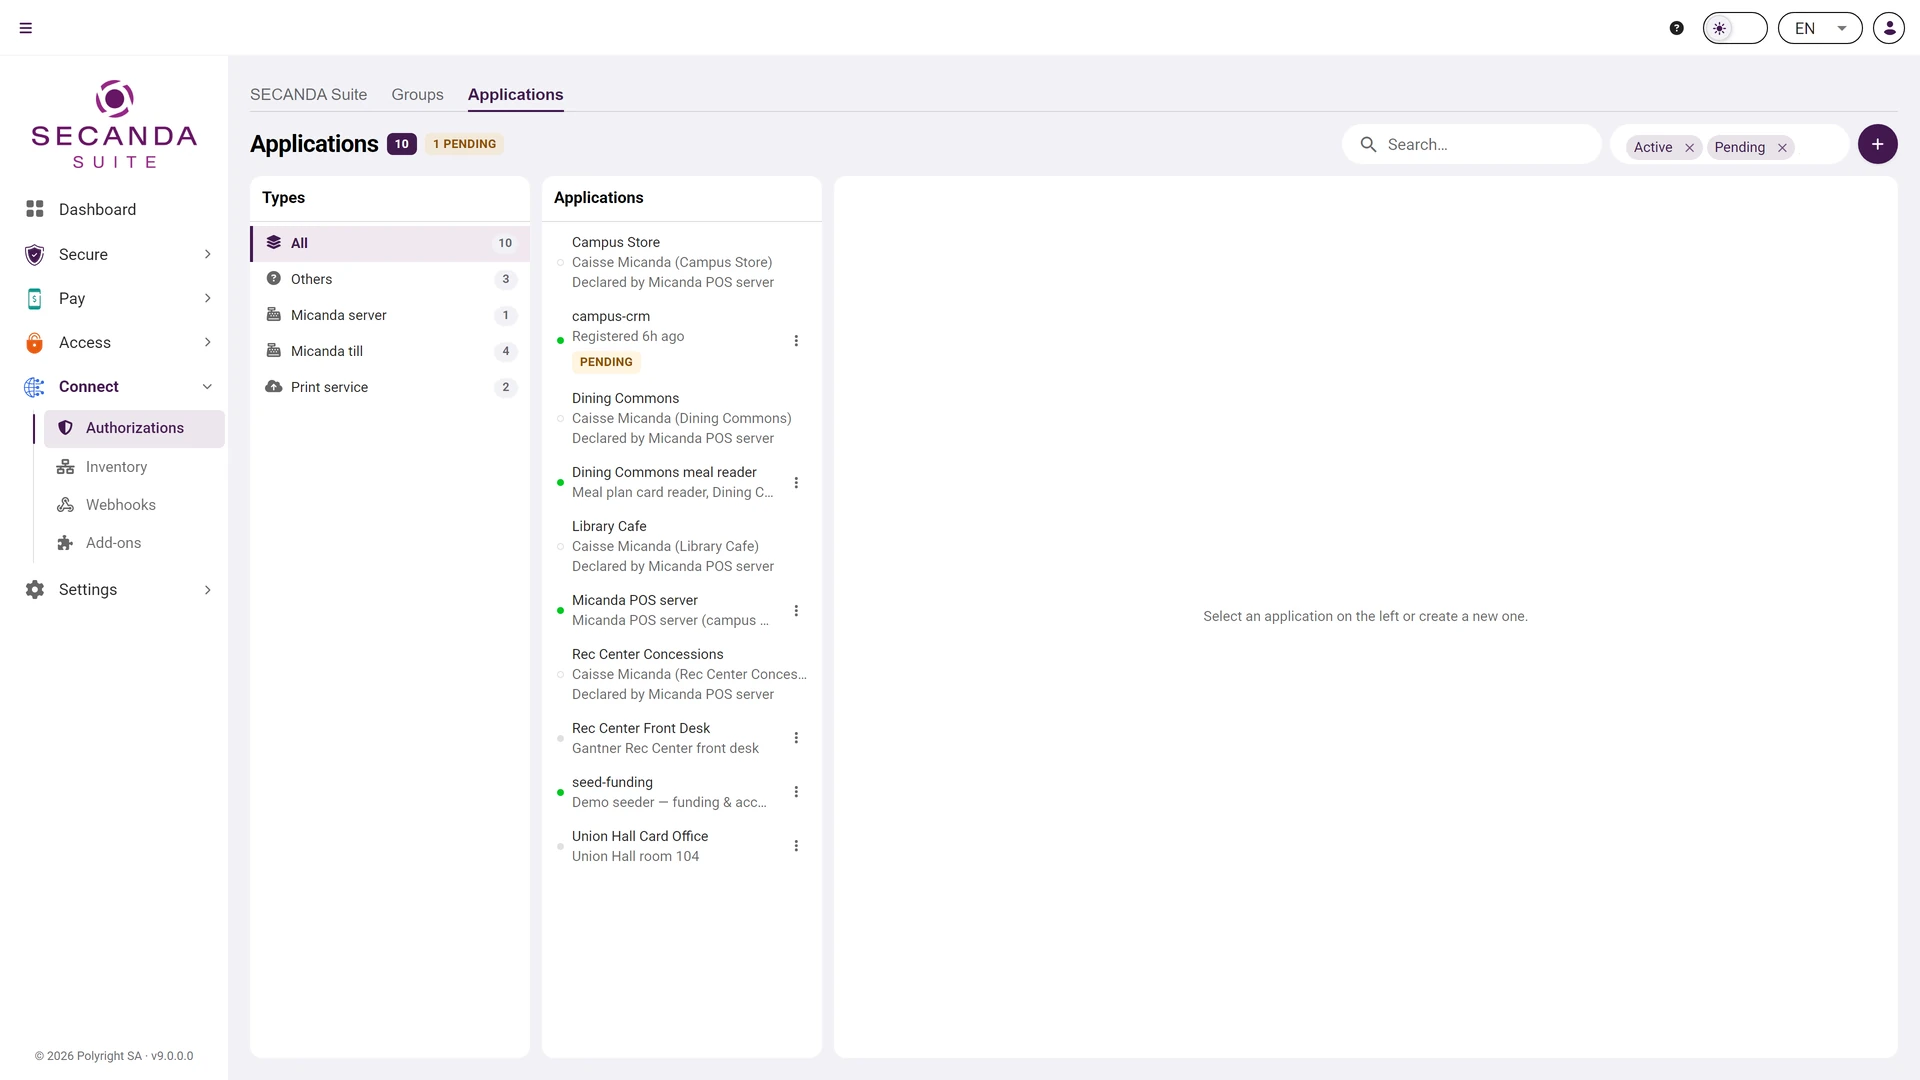
Task: Click the Settings gear icon
Action: coord(35,590)
